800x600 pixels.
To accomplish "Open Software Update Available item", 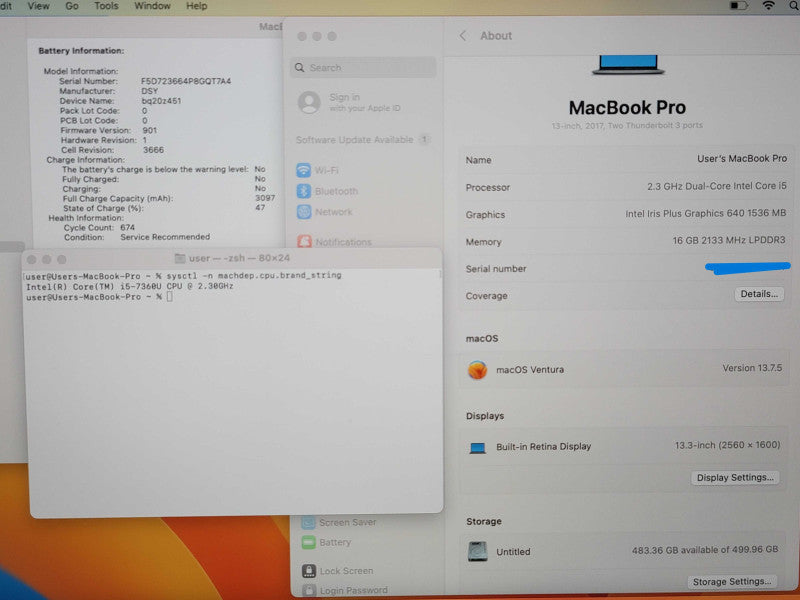I will [x=363, y=140].
